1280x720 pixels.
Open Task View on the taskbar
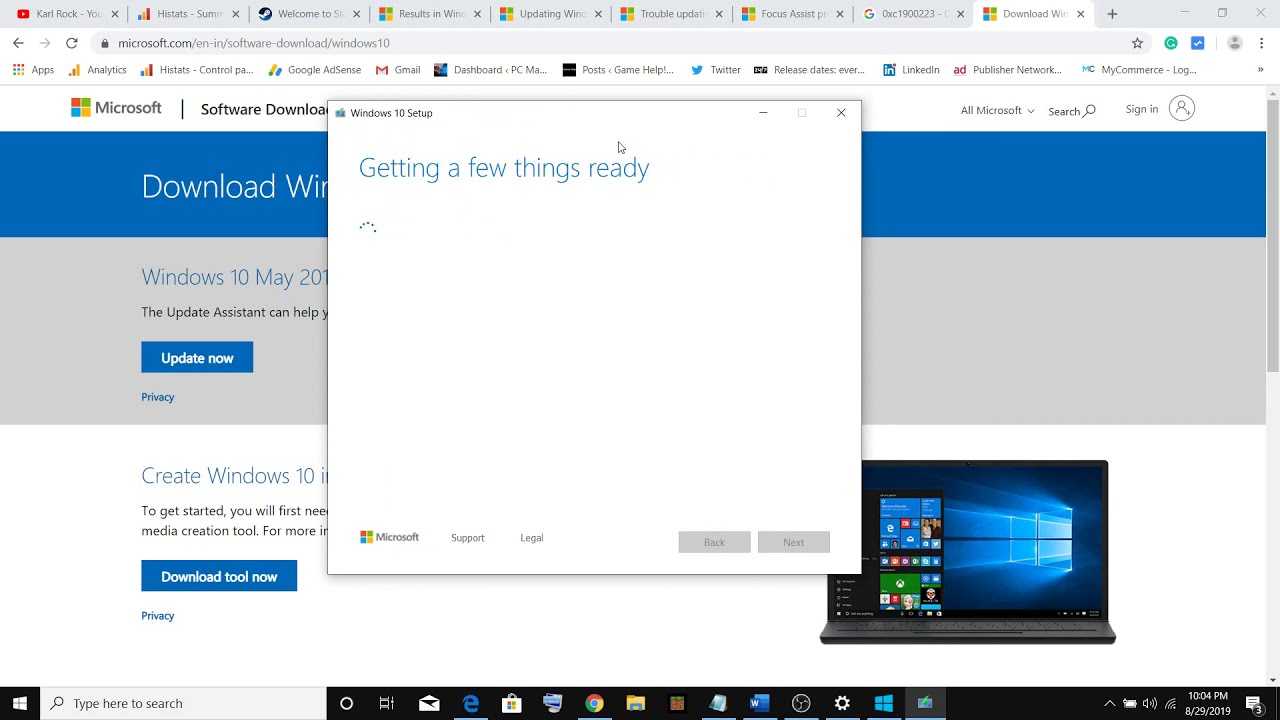[387, 703]
